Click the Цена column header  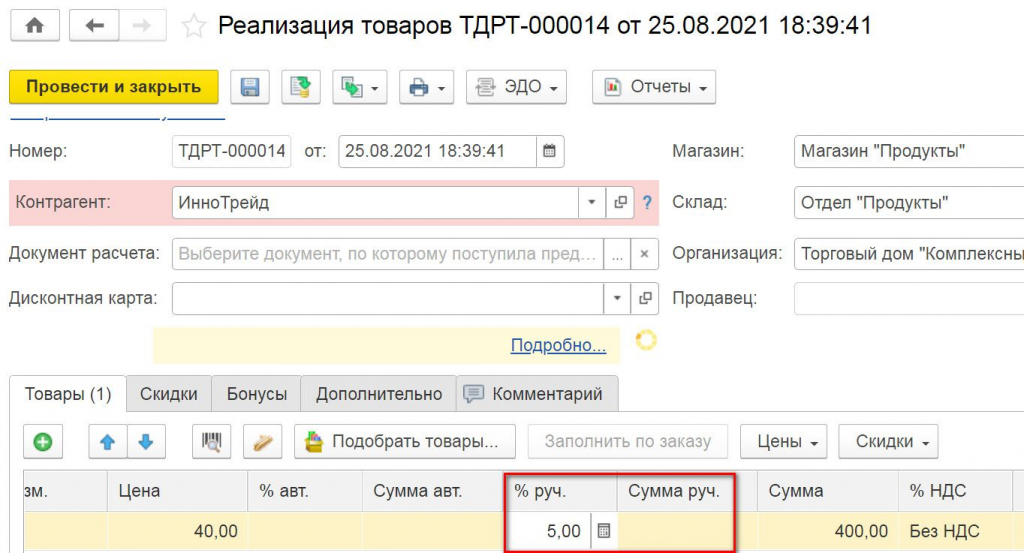point(177,491)
